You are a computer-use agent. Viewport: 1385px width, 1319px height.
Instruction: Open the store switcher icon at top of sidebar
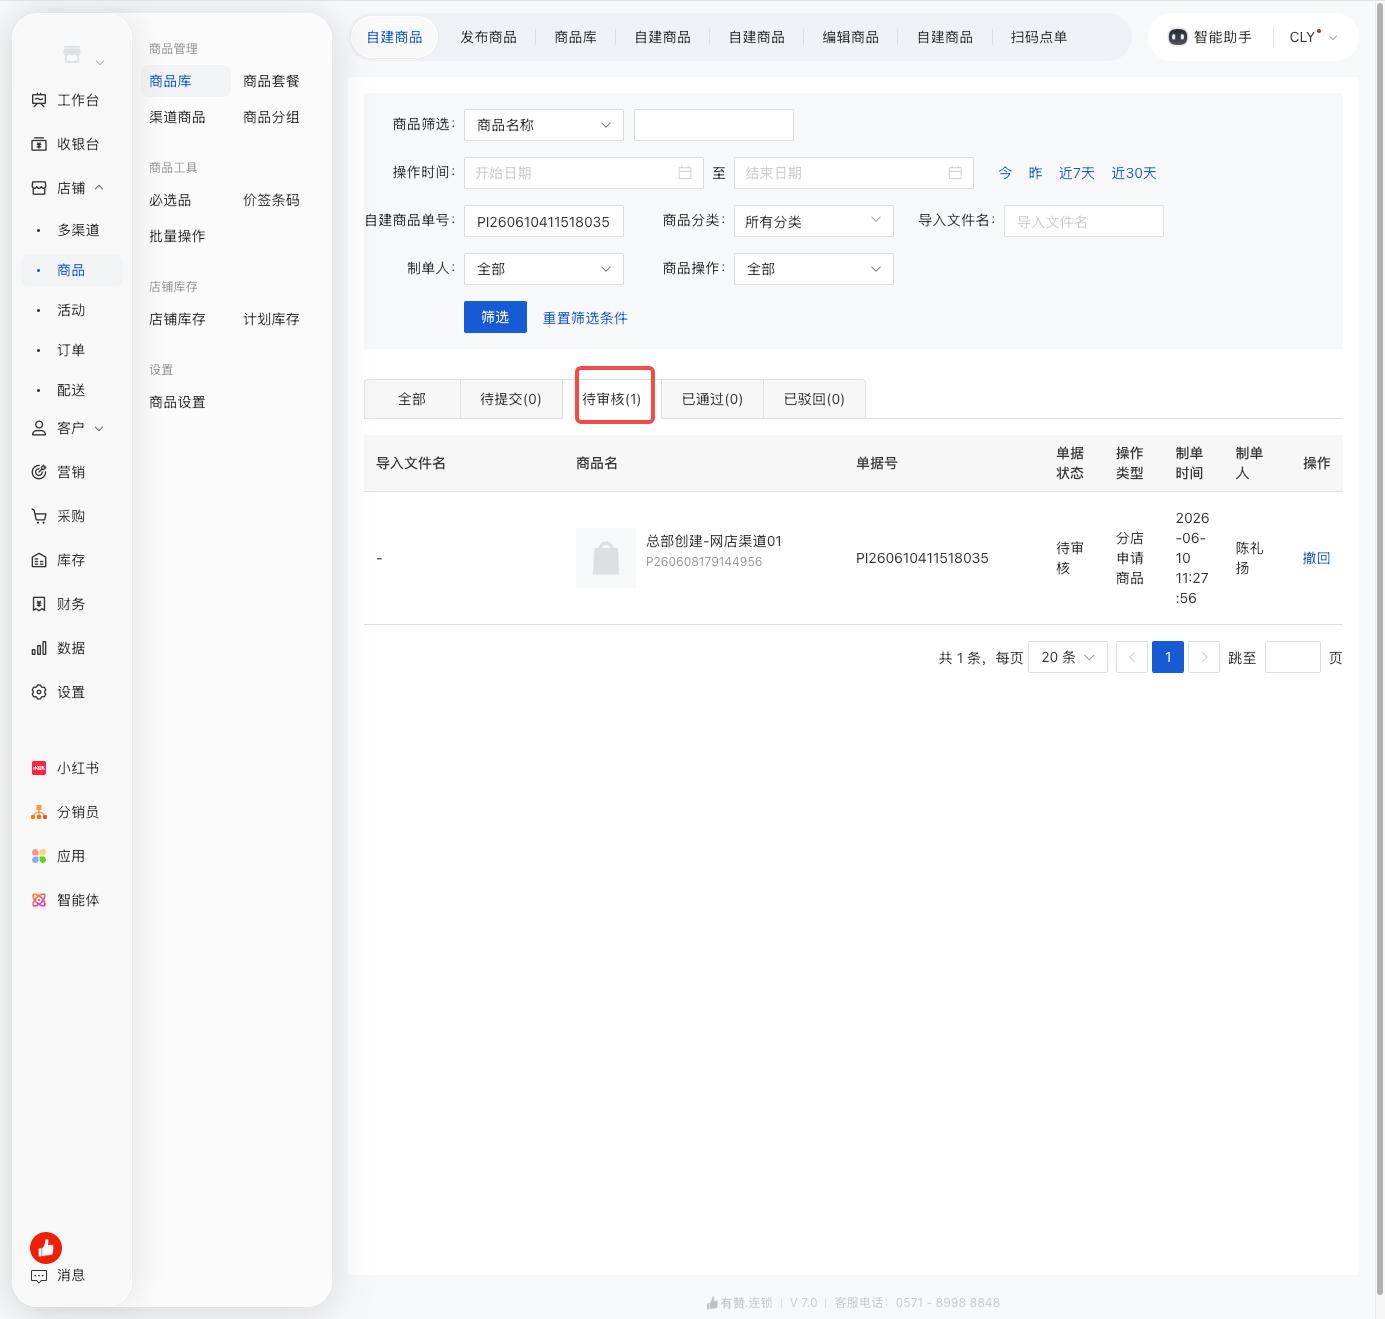coord(71,54)
